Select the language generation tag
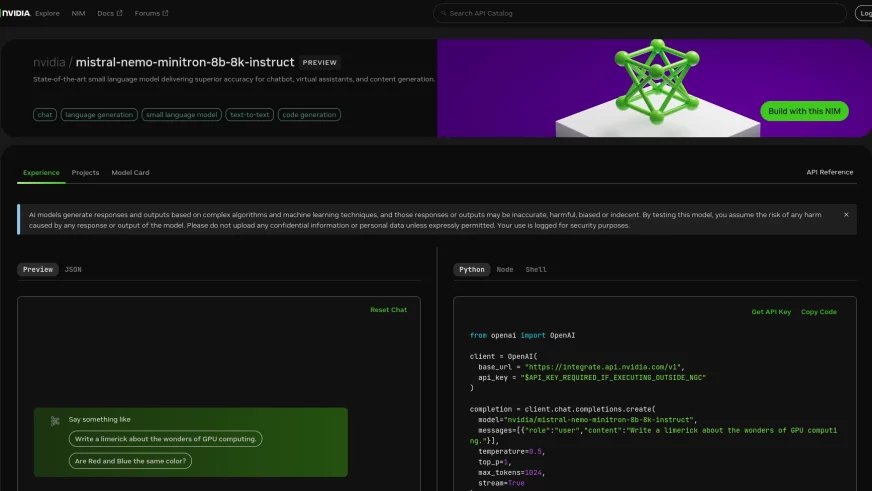872x491 pixels. [x=99, y=115]
